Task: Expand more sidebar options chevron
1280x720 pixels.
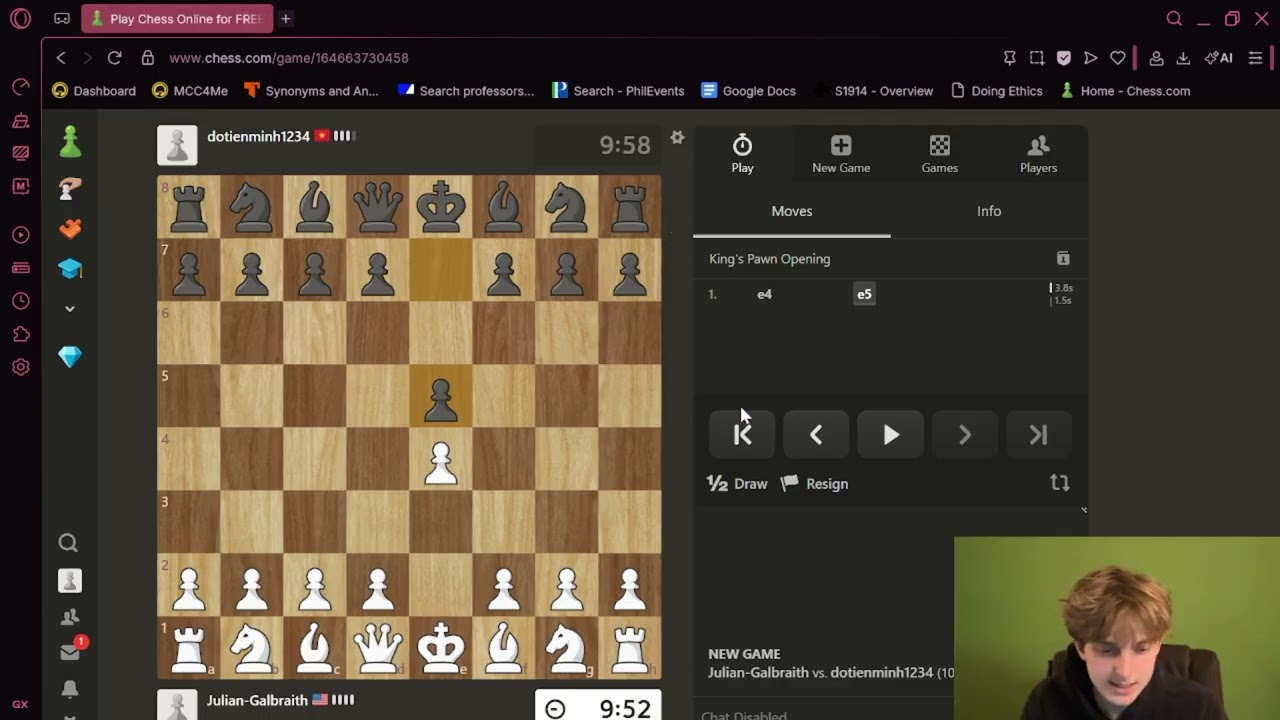Action: tap(70, 308)
